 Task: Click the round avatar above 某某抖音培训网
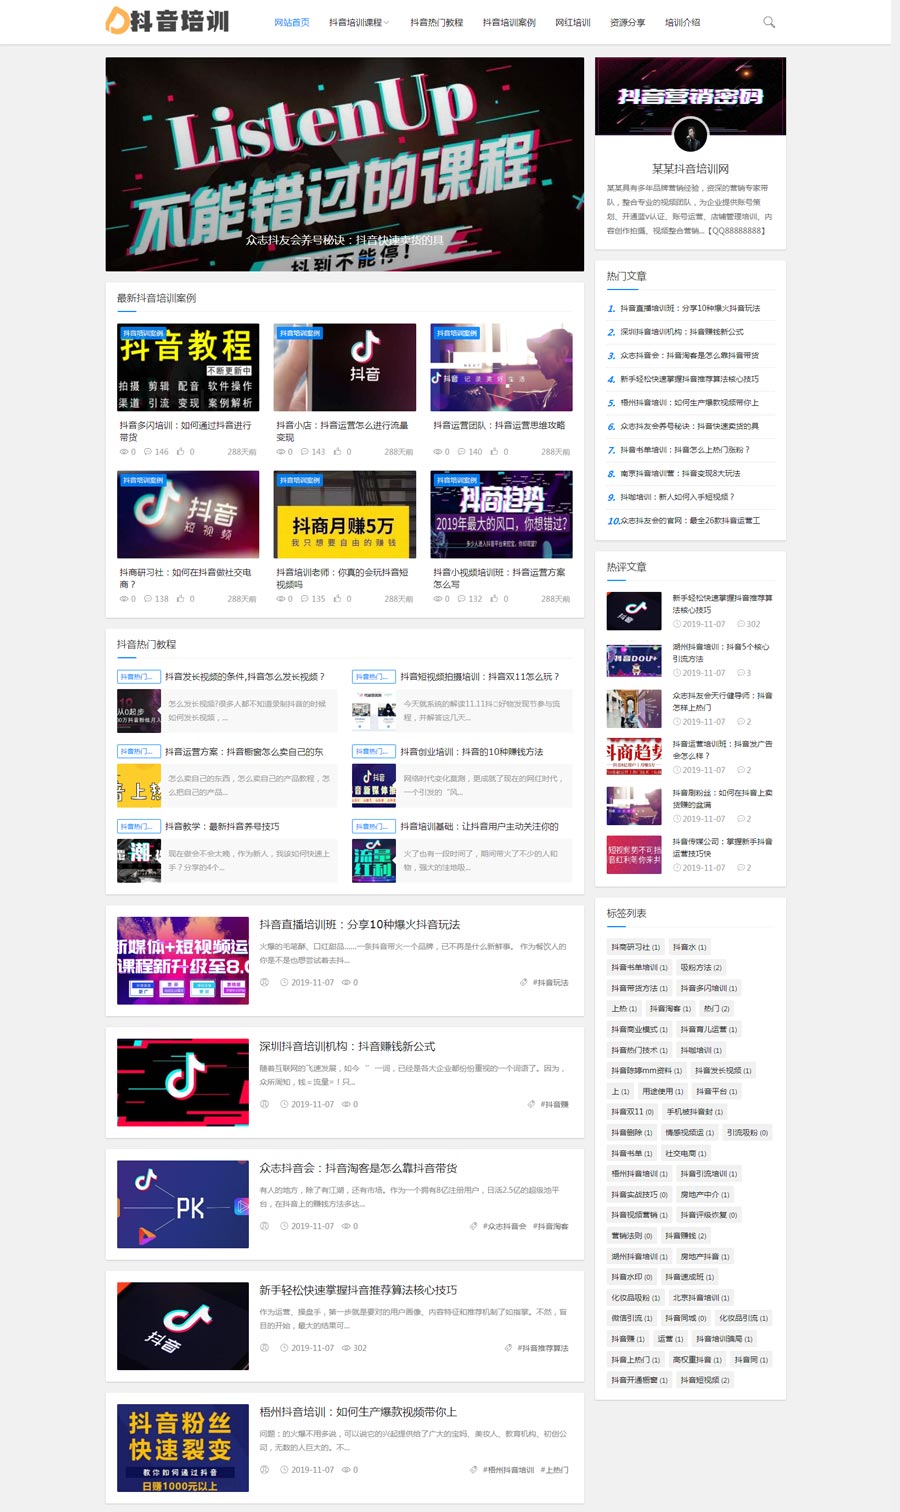[690, 135]
